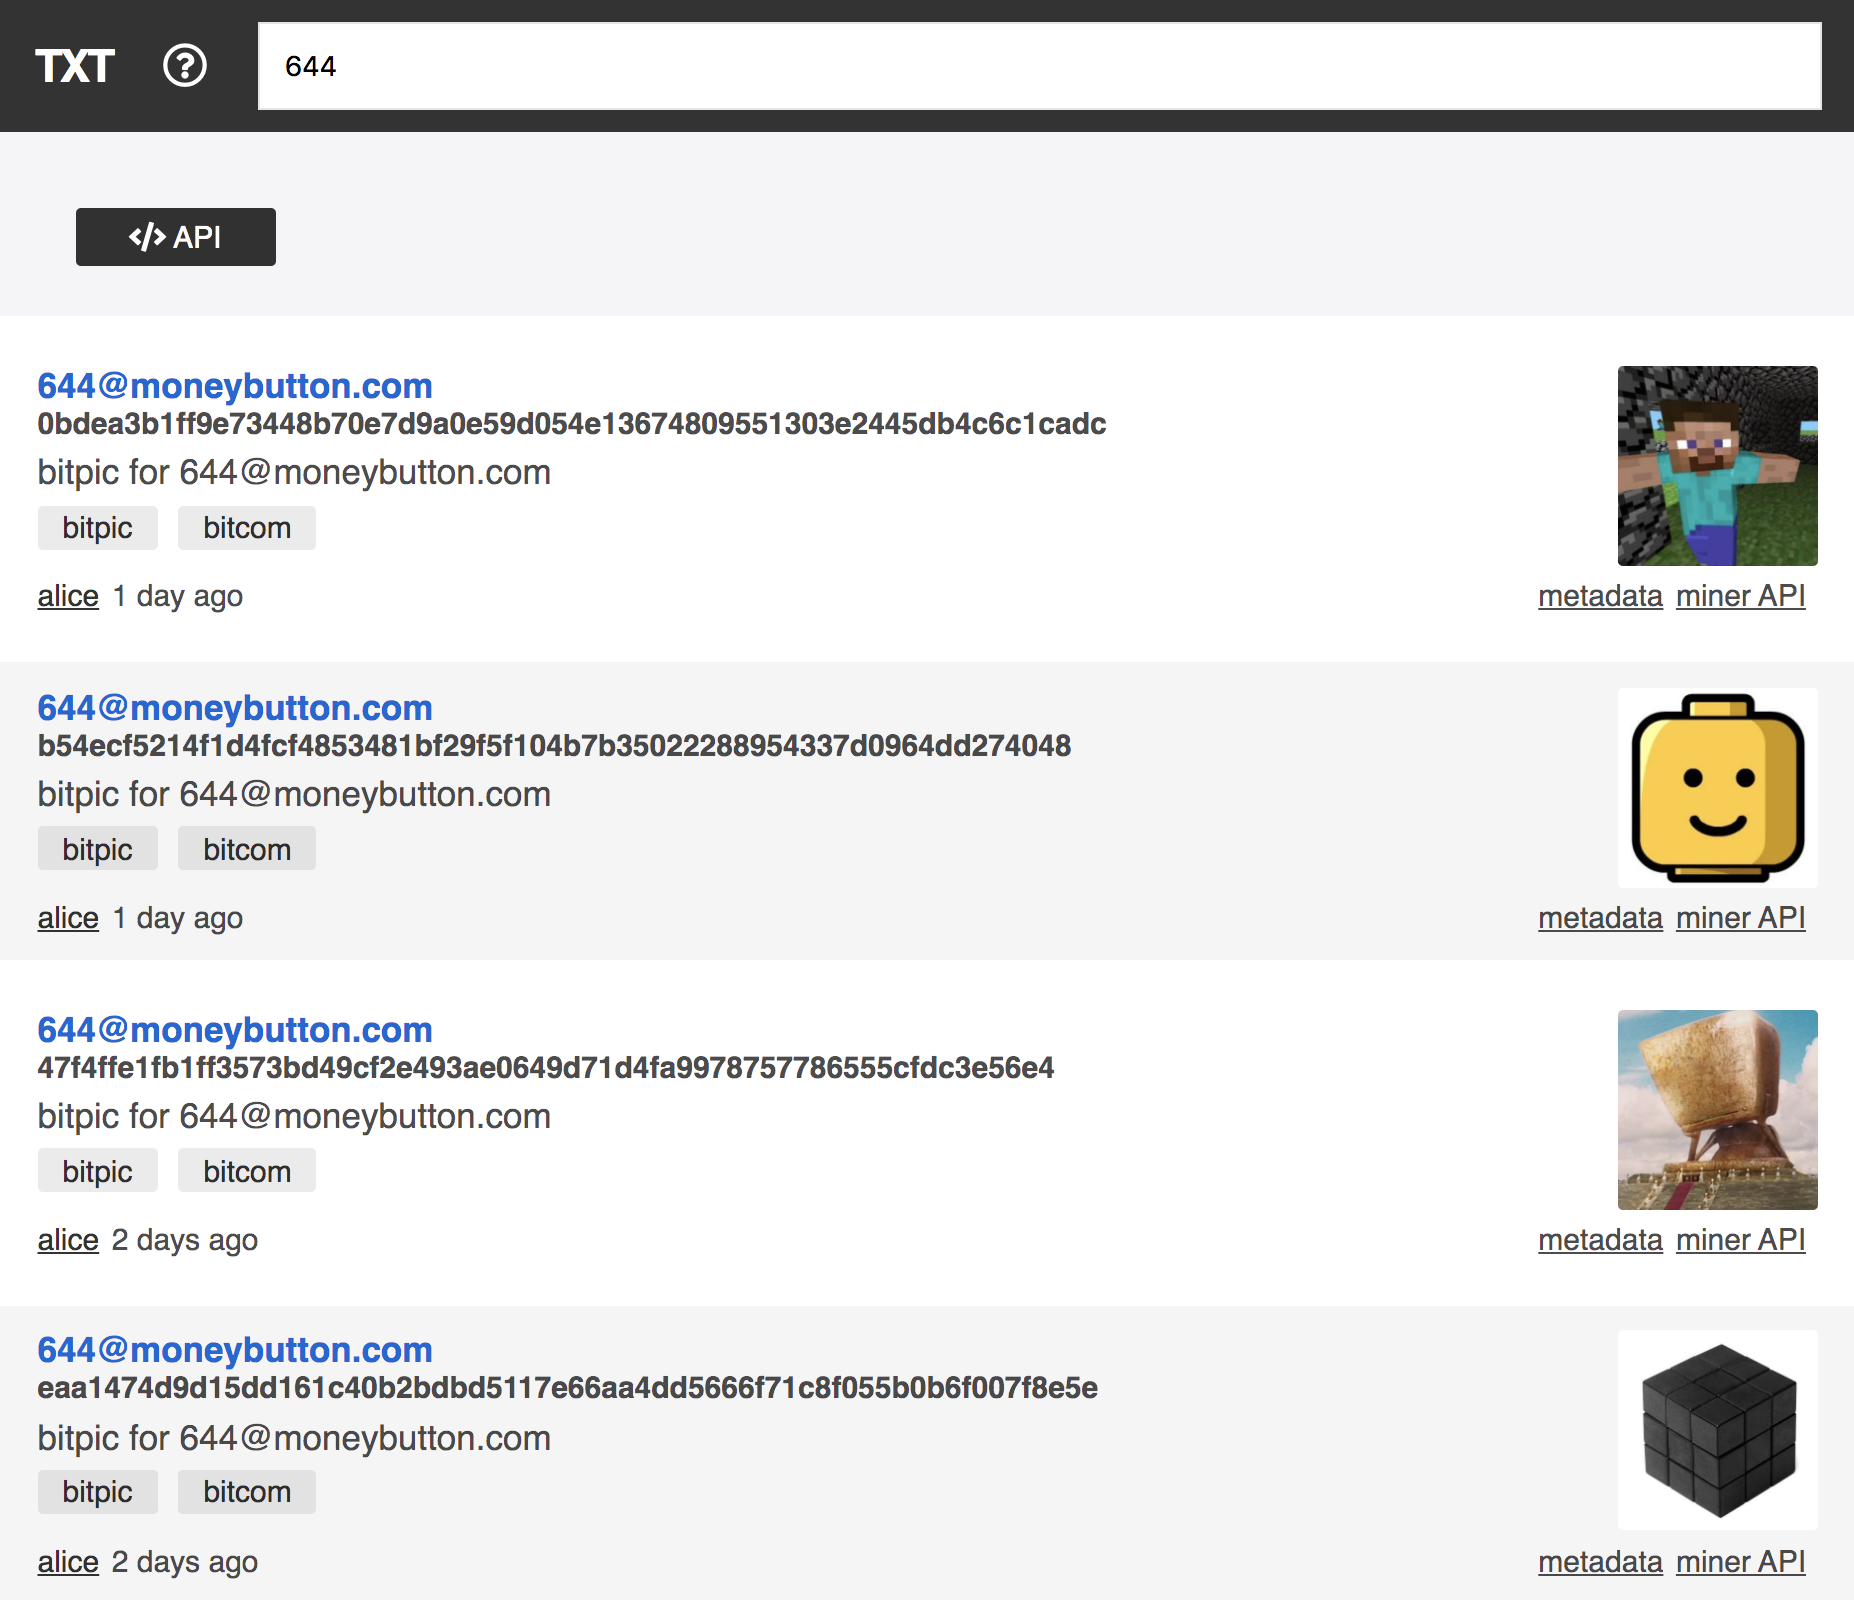View the Minecraft Steve avatar thumbnail
This screenshot has width=1854, height=1600.
click(1718, 466)
